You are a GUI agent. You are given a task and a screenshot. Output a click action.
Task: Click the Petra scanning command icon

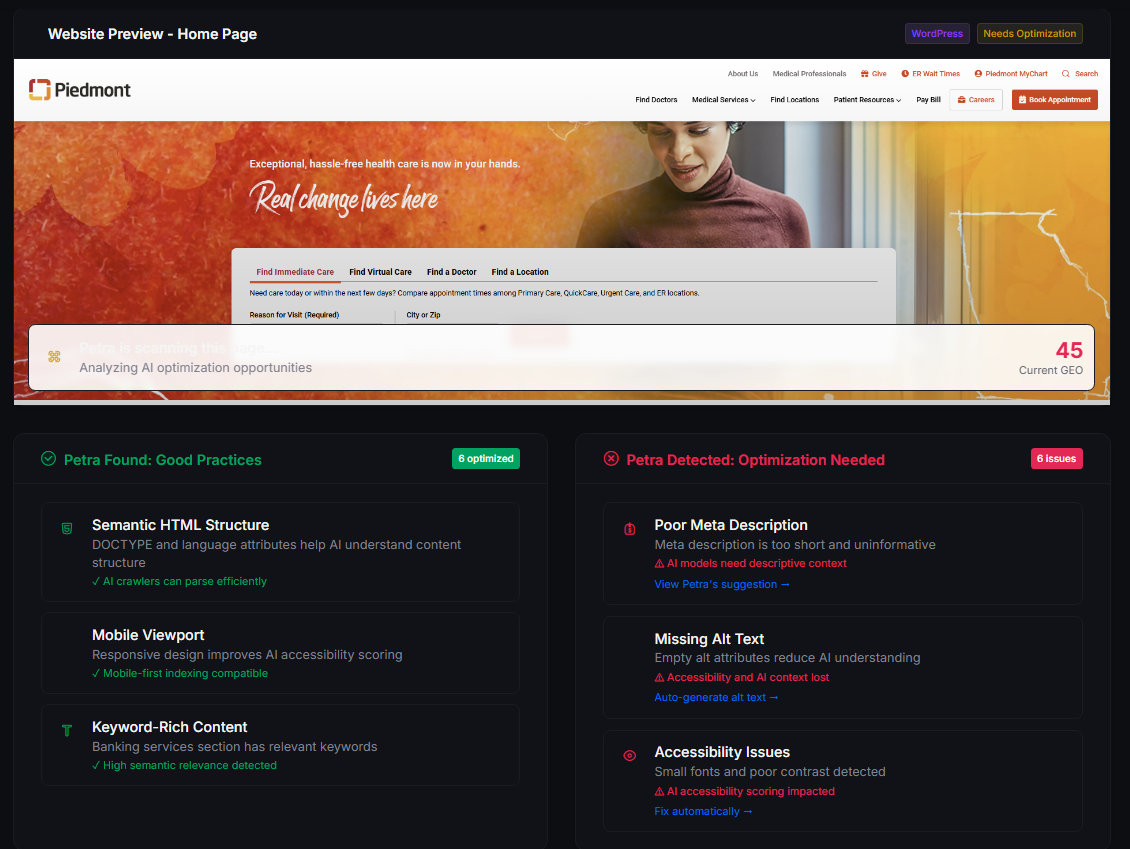coord(54,357)
